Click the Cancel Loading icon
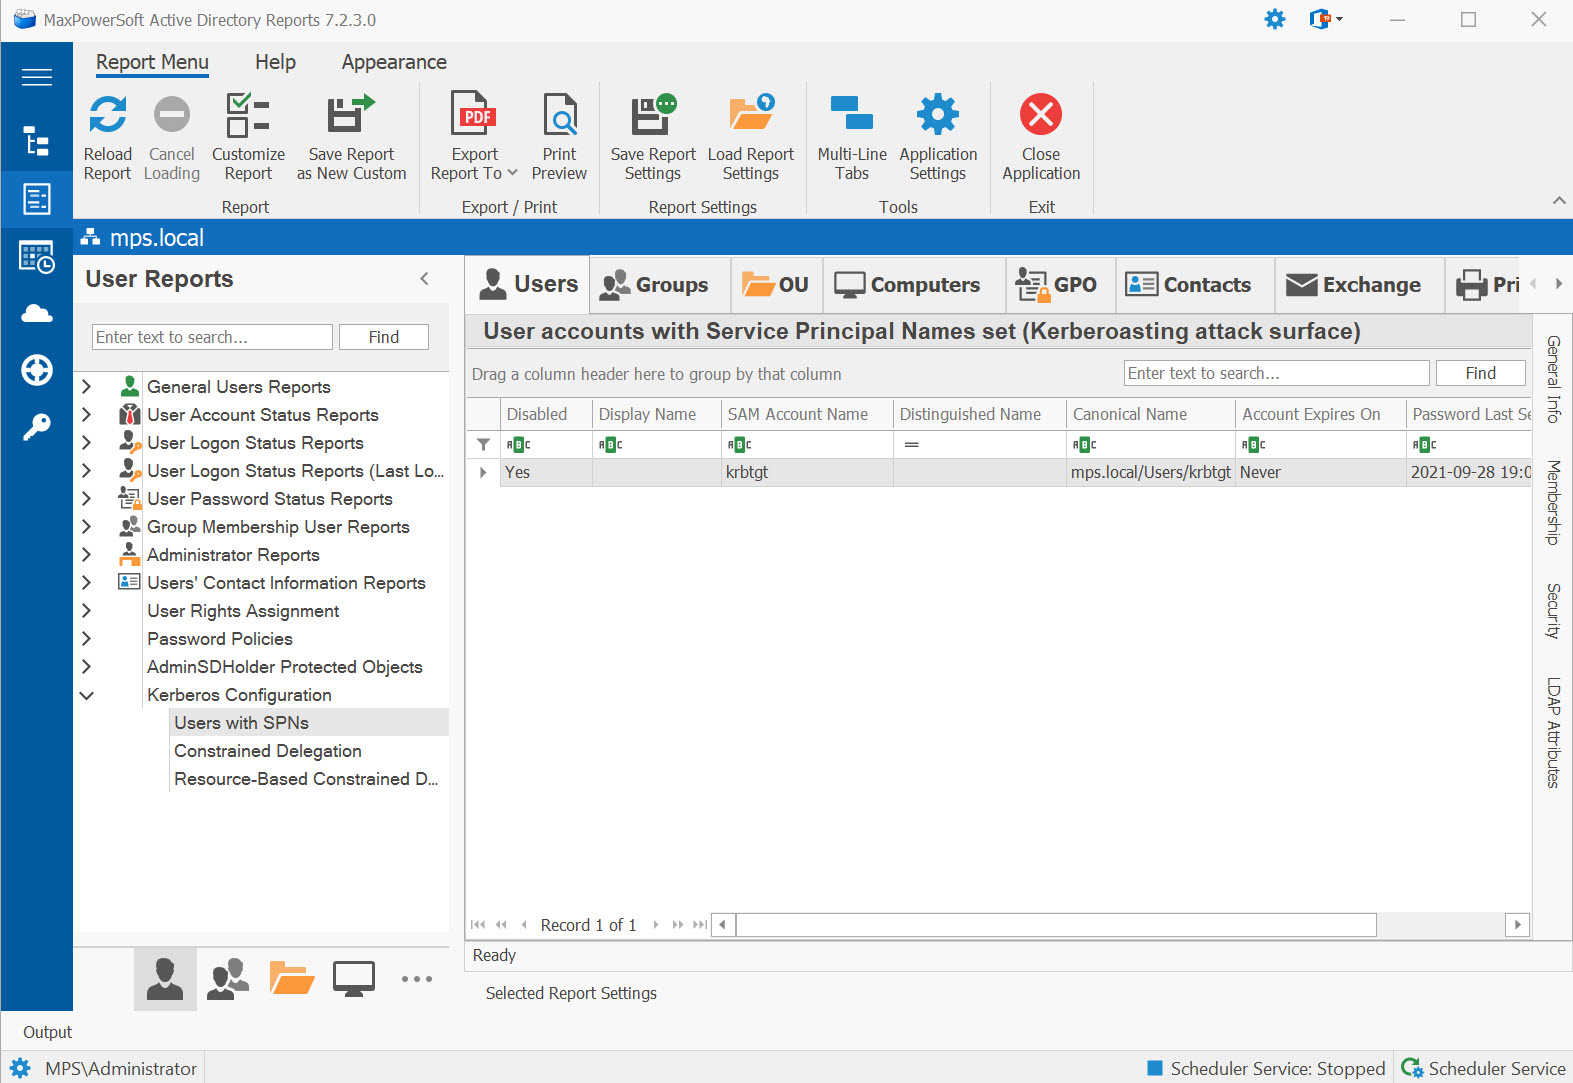 (x=172, y=115)
